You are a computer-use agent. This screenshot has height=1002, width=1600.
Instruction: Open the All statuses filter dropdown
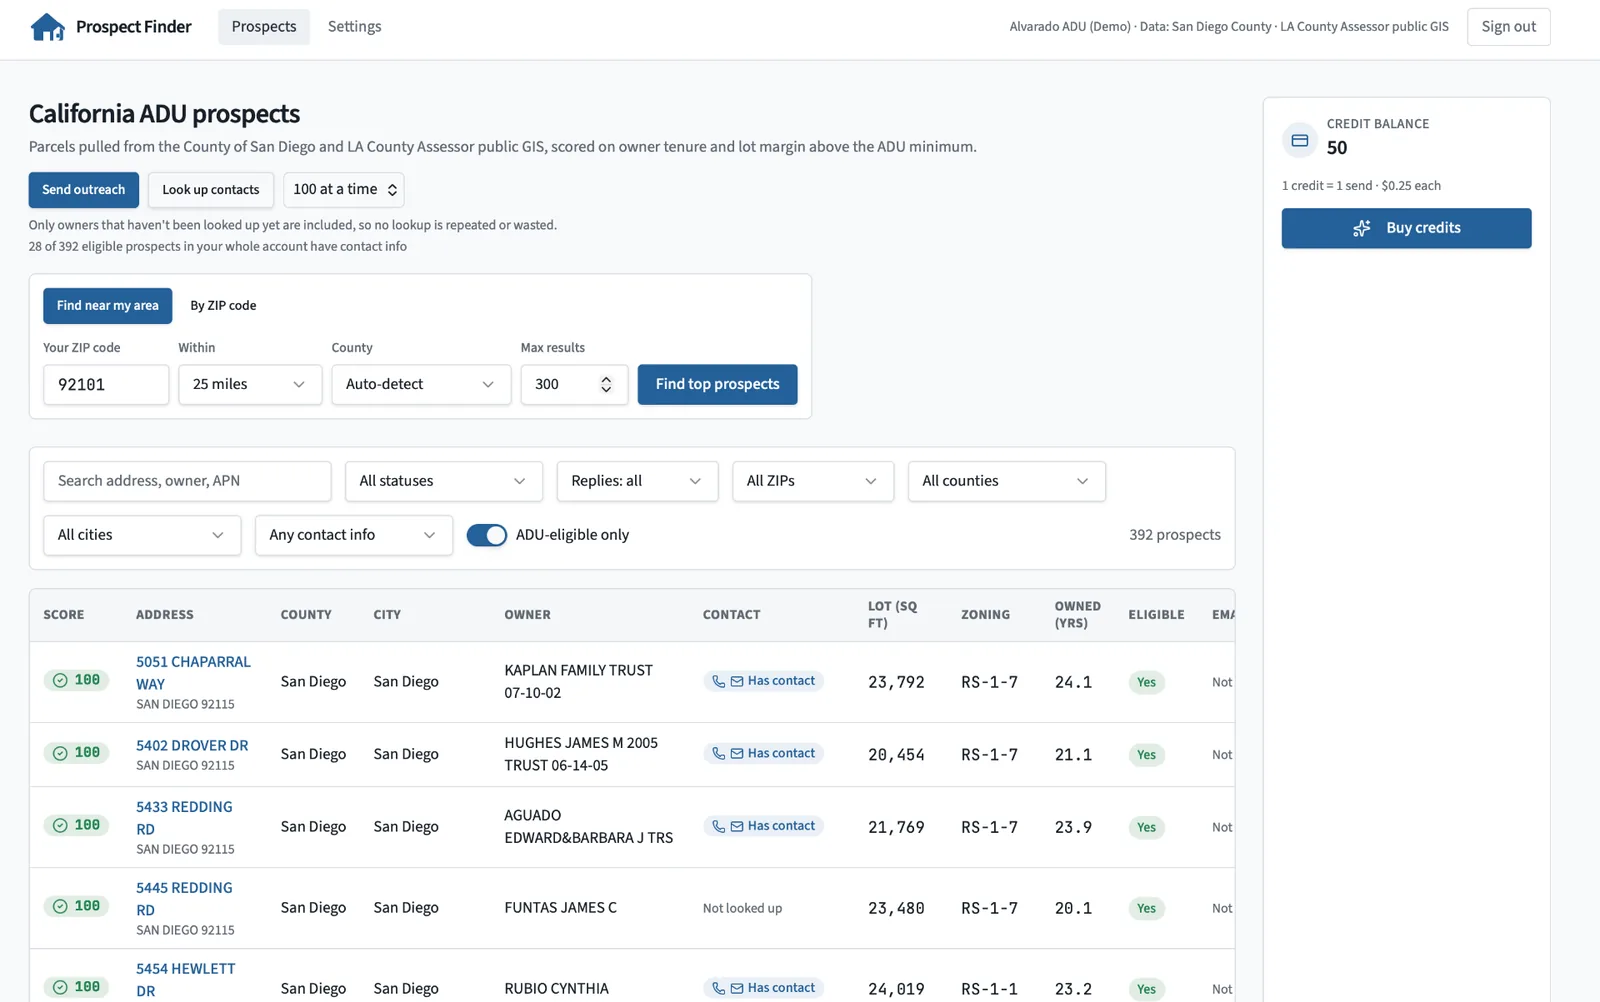(x=444, y=481)
